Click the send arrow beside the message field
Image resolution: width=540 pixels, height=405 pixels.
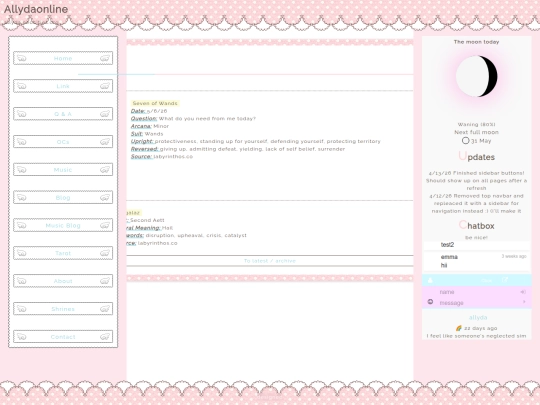[x=524, y=302]
